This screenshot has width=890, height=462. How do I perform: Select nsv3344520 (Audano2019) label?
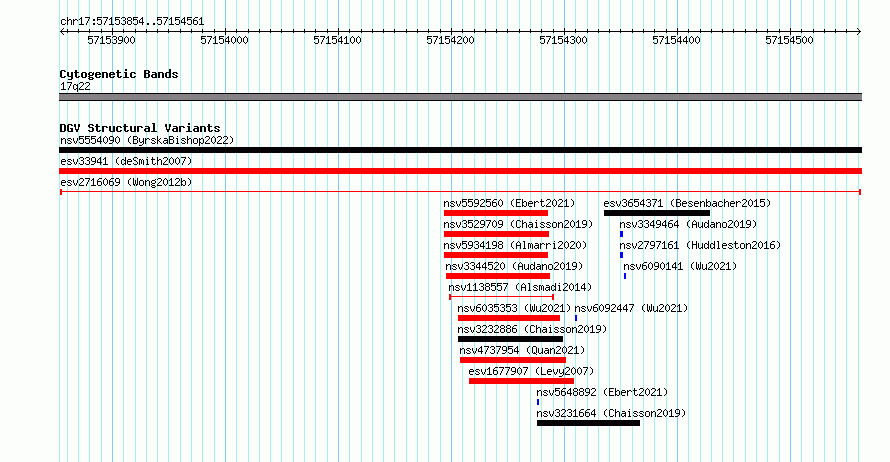point(514,266)
